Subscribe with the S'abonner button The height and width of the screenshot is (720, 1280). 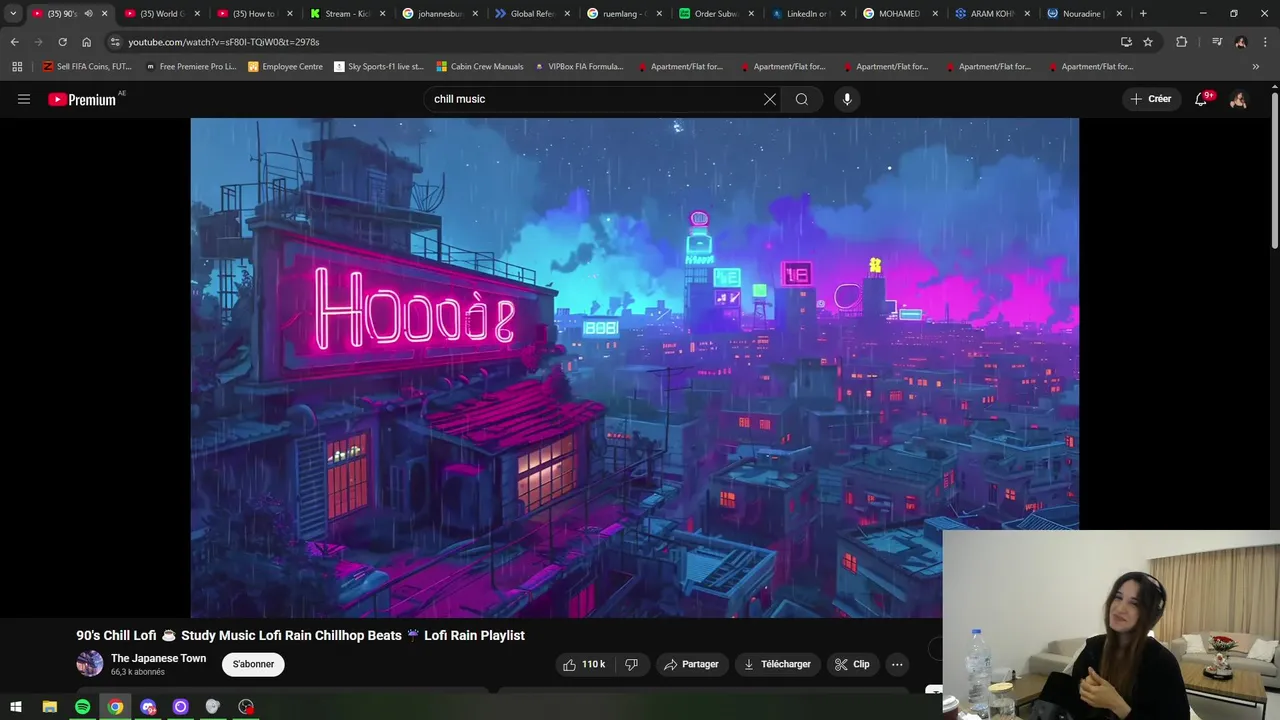coord(253,664)
